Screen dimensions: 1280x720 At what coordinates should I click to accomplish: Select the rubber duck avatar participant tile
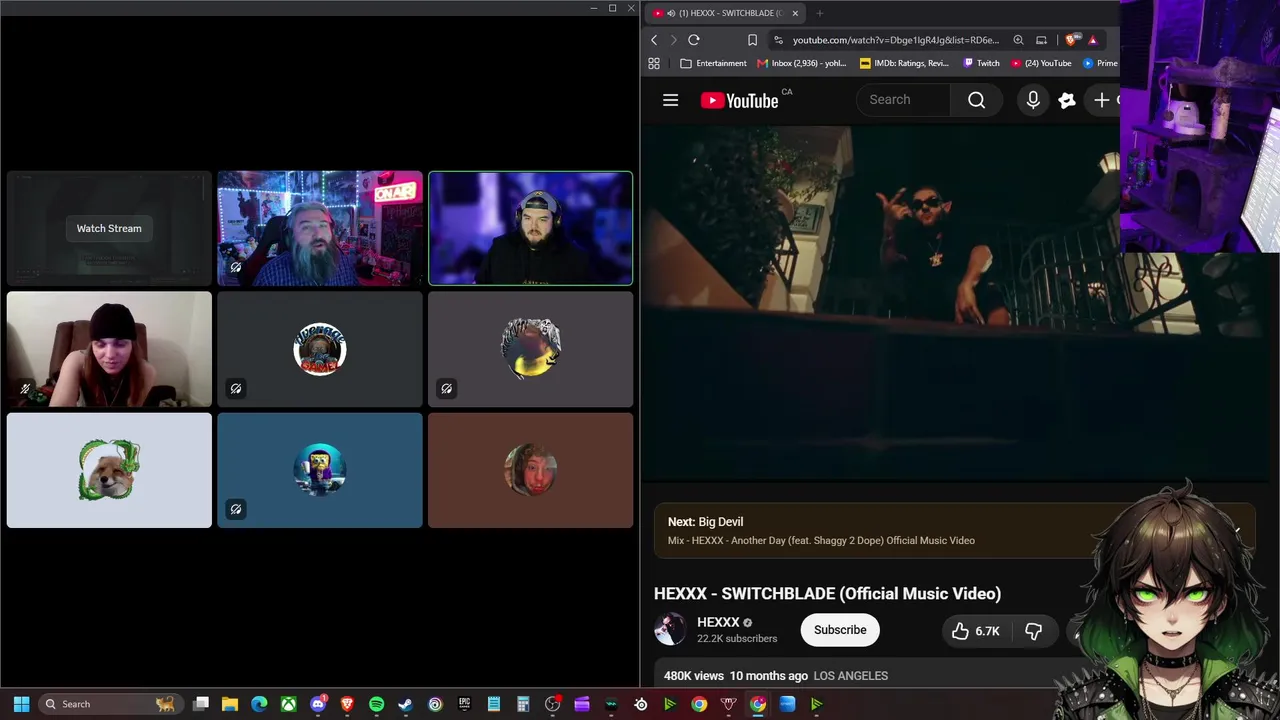(531, 349)
